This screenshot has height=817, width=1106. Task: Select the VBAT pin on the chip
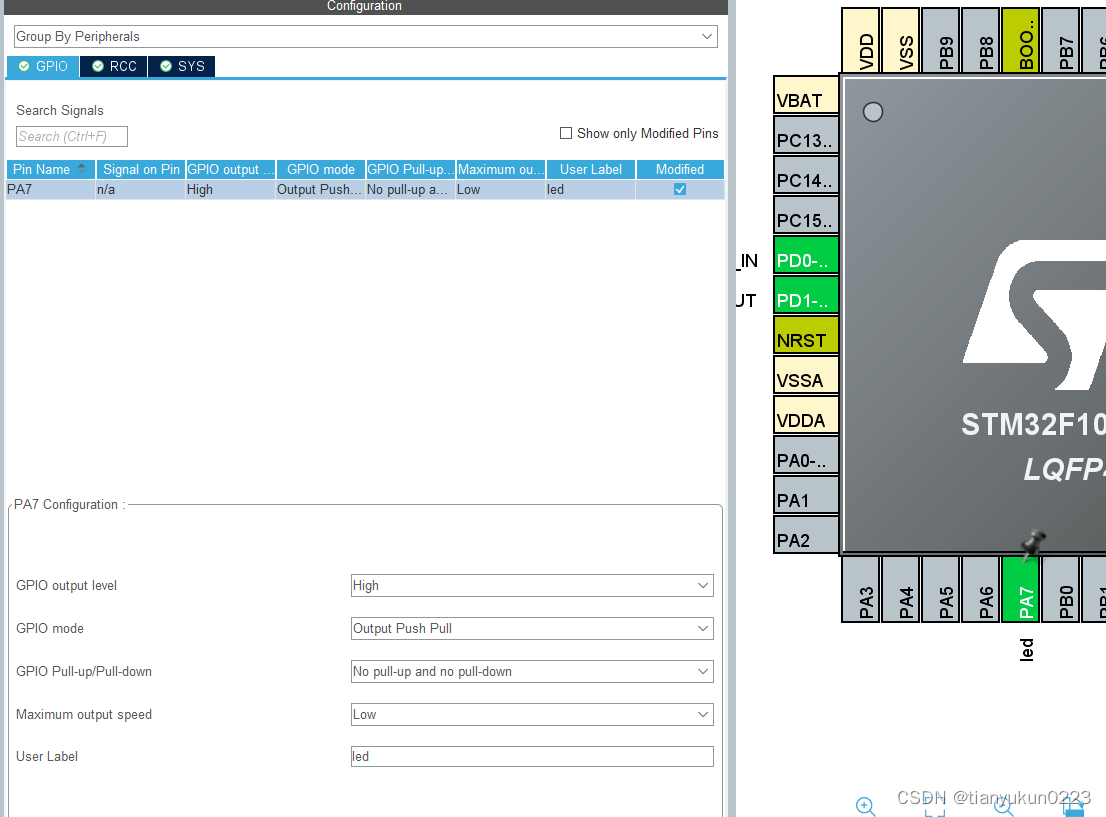coord(806,95)
